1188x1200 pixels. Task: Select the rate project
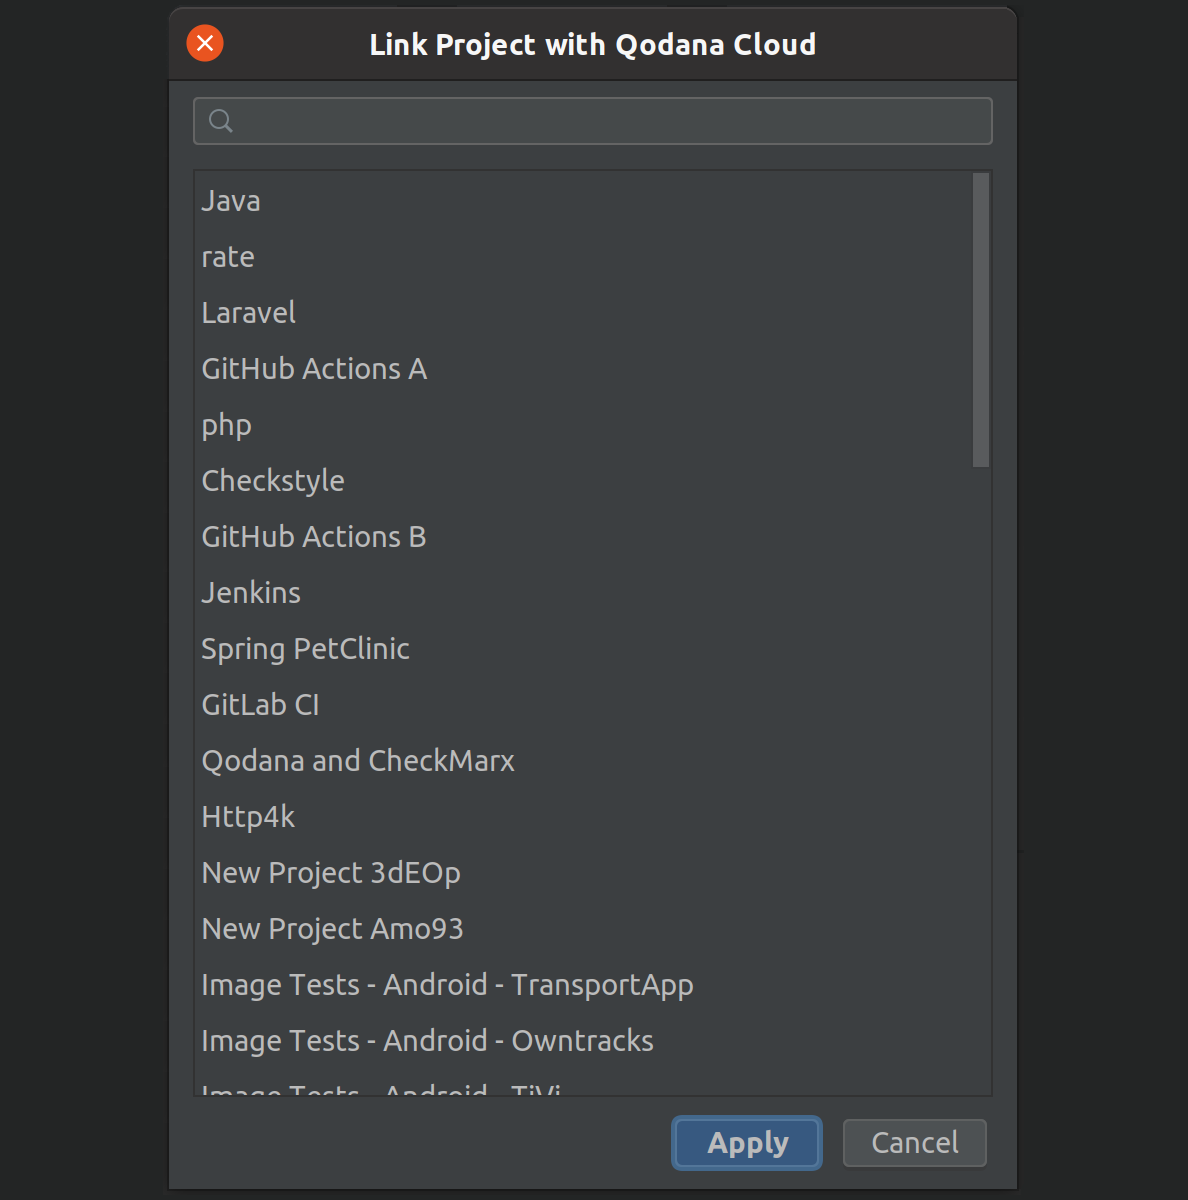click(228, 257)
